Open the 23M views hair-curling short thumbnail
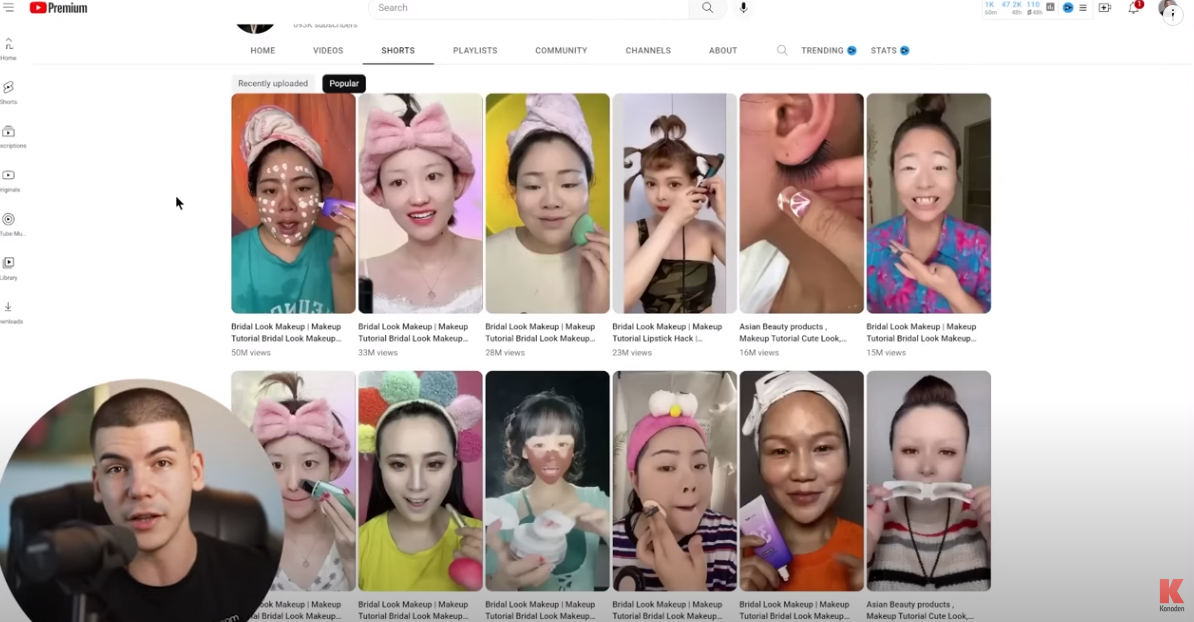Viewport: 1194px width, 622px height. pyautogui.click(x=675, y=203)
